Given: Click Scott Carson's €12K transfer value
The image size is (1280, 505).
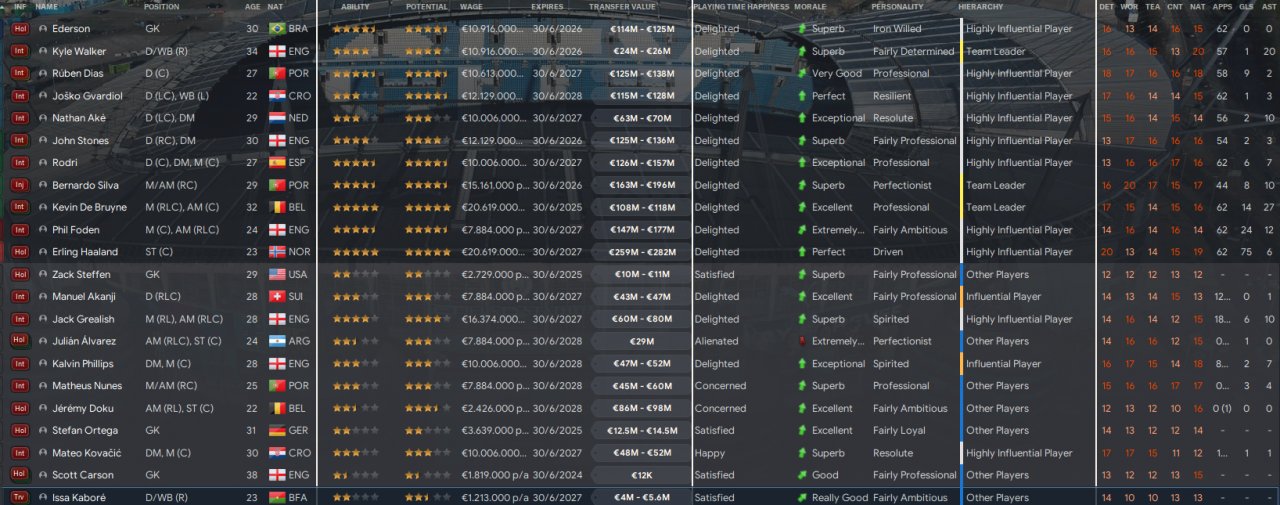Looking at the screenshot, I should point(640,475).
